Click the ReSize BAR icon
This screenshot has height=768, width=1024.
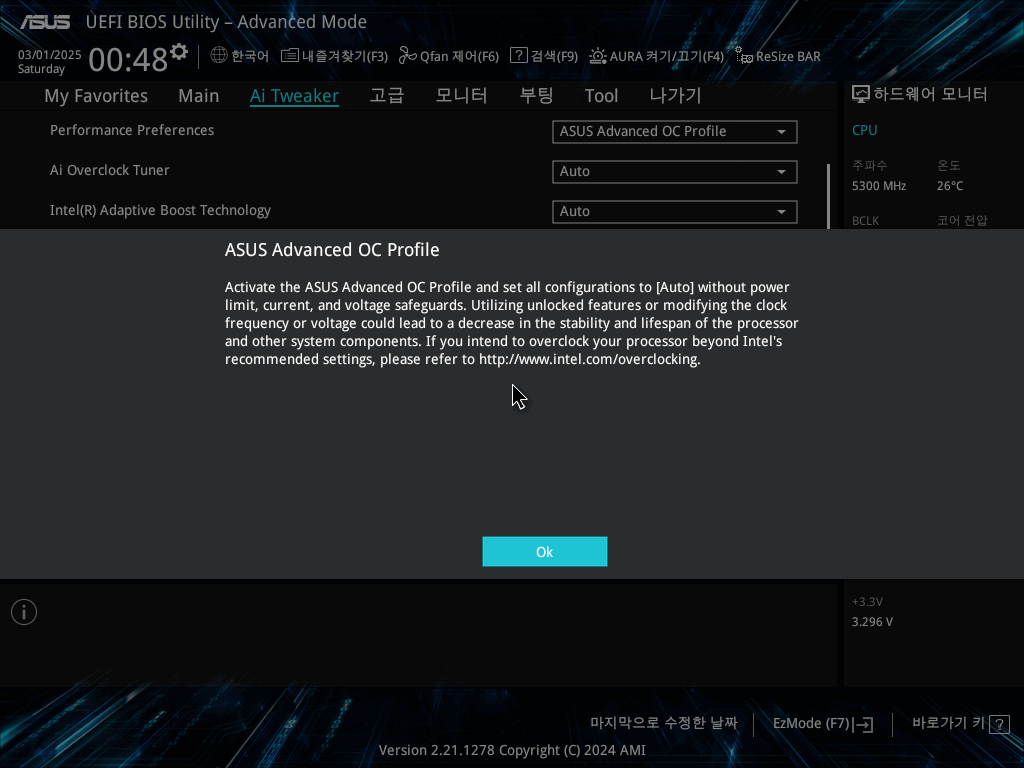pyautogui.click(x=744, y=56)
